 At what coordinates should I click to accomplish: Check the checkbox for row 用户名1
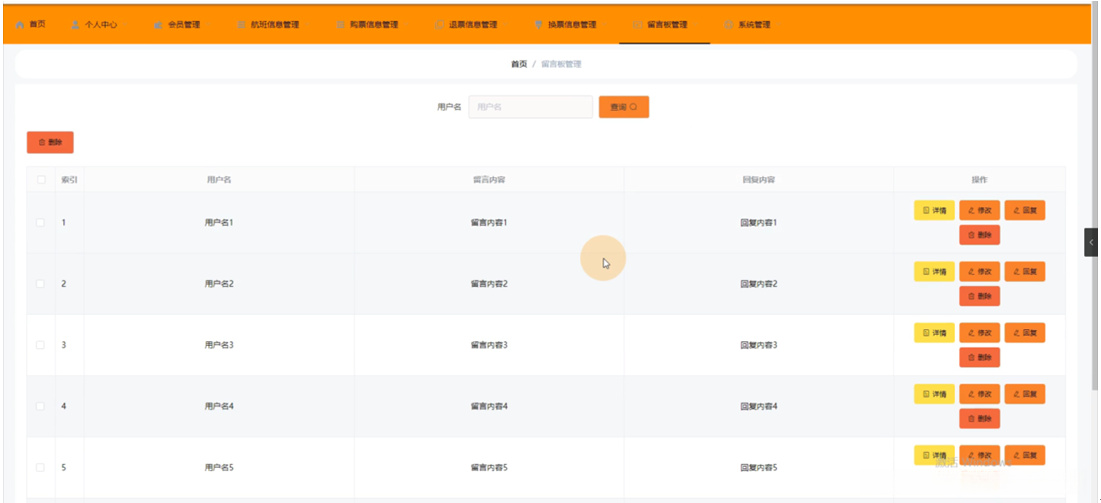(41, 223)
